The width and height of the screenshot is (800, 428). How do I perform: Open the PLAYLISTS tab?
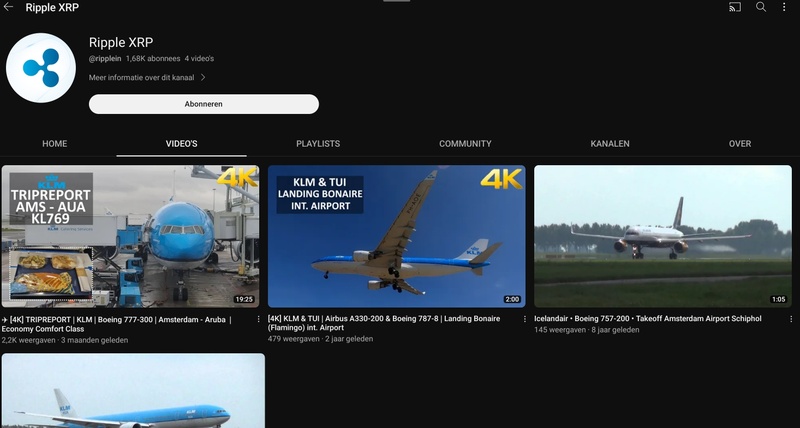(318, 144)
